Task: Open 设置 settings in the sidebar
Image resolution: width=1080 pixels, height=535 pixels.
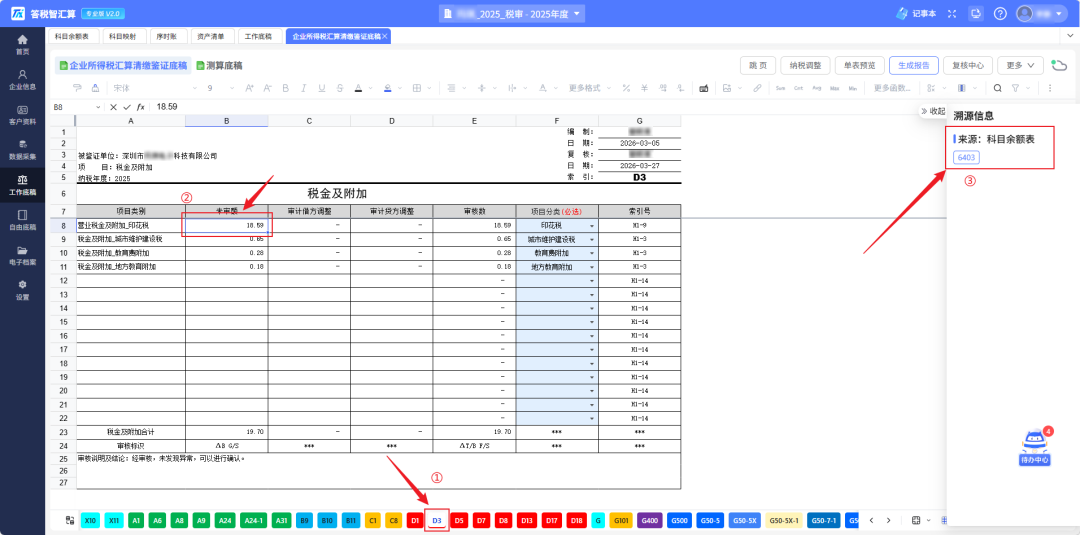Action: pos(23,290)
